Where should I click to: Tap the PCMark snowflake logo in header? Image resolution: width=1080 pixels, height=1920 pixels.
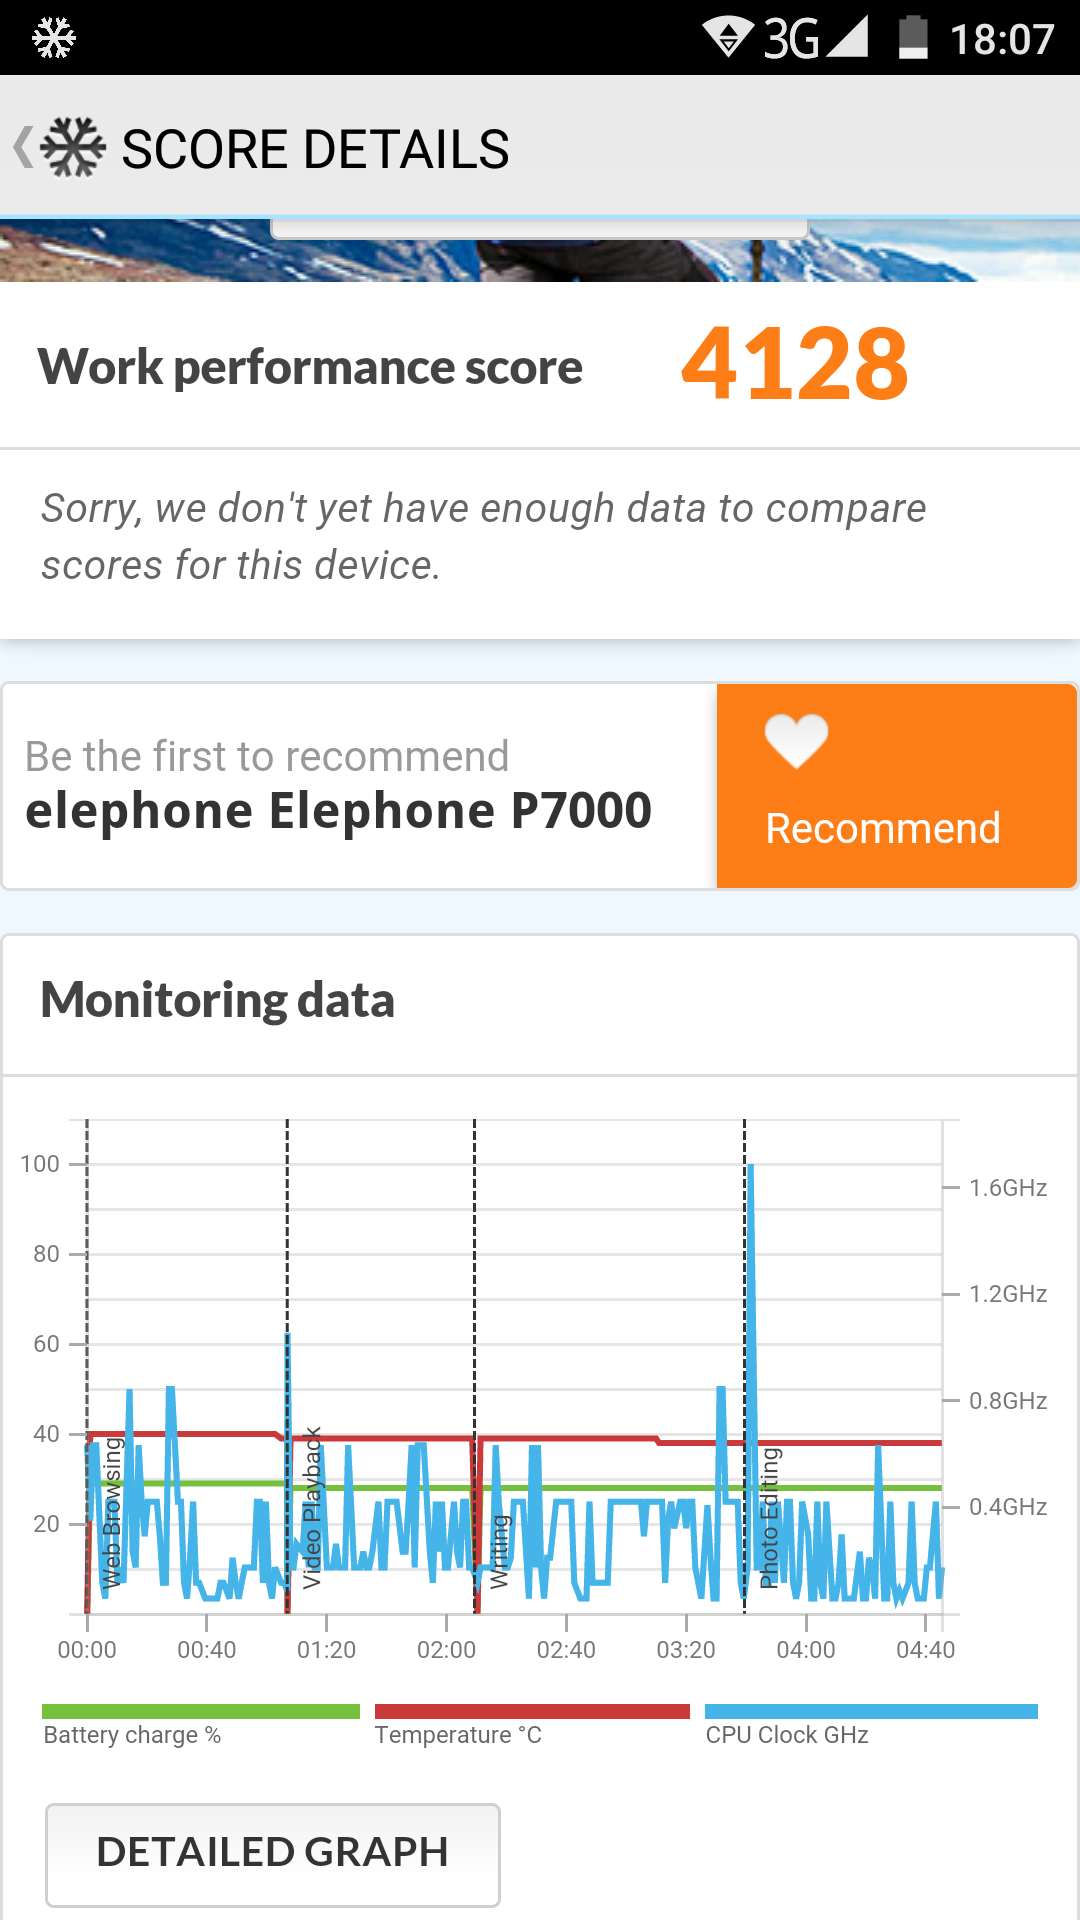(73, 147)
